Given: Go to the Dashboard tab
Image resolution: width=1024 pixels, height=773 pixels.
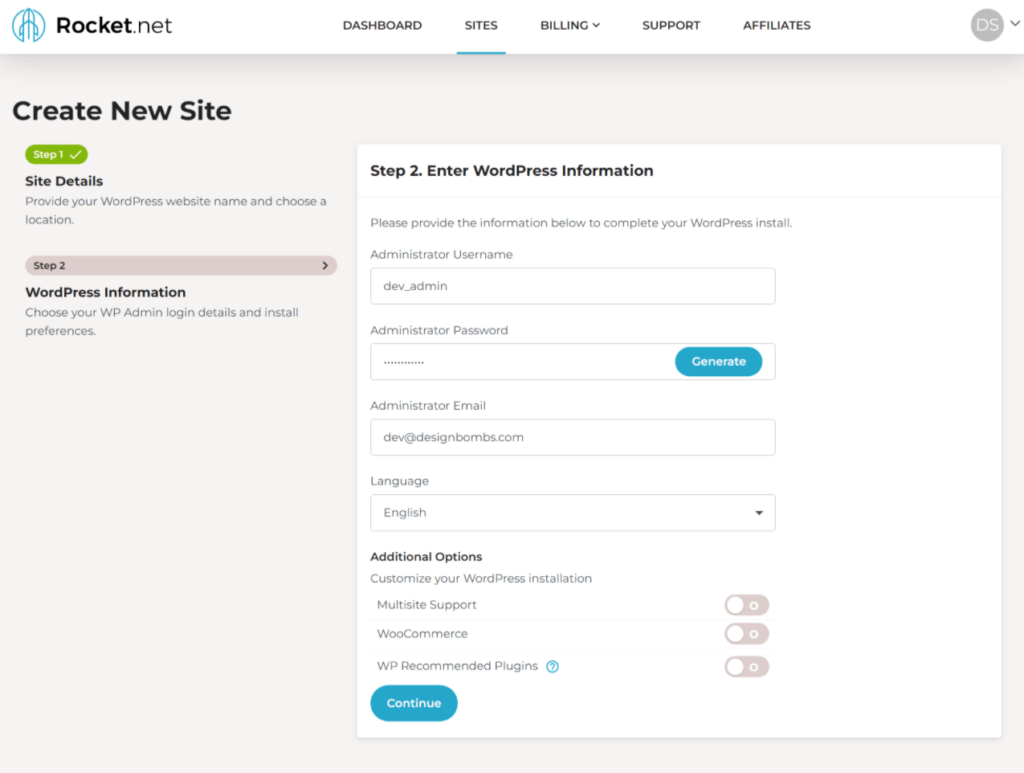Looking at the screenshot, I should (382, 25).
